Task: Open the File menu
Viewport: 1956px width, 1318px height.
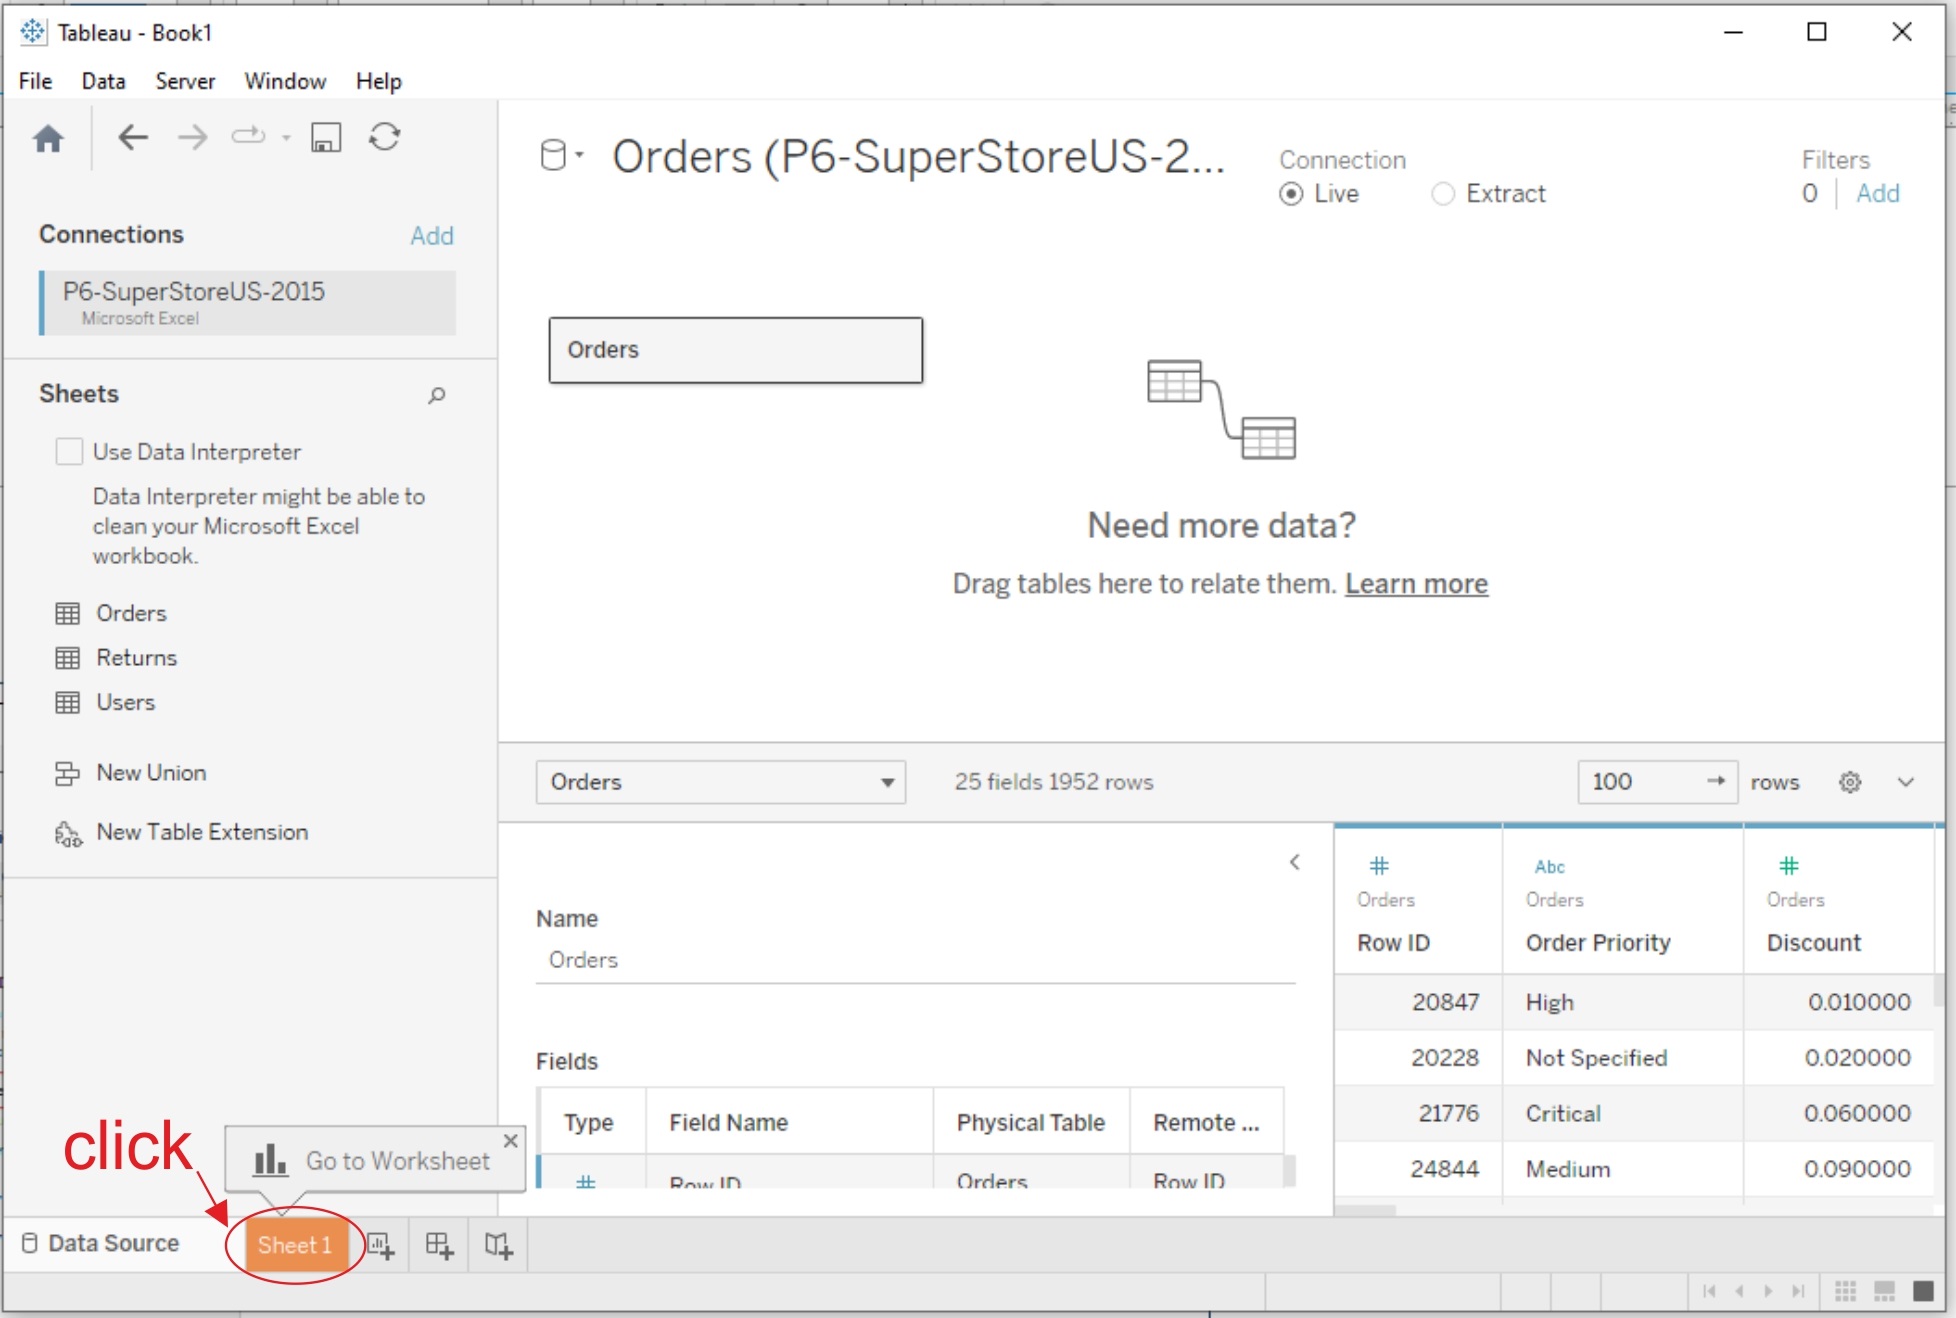Action: point(35,81)
